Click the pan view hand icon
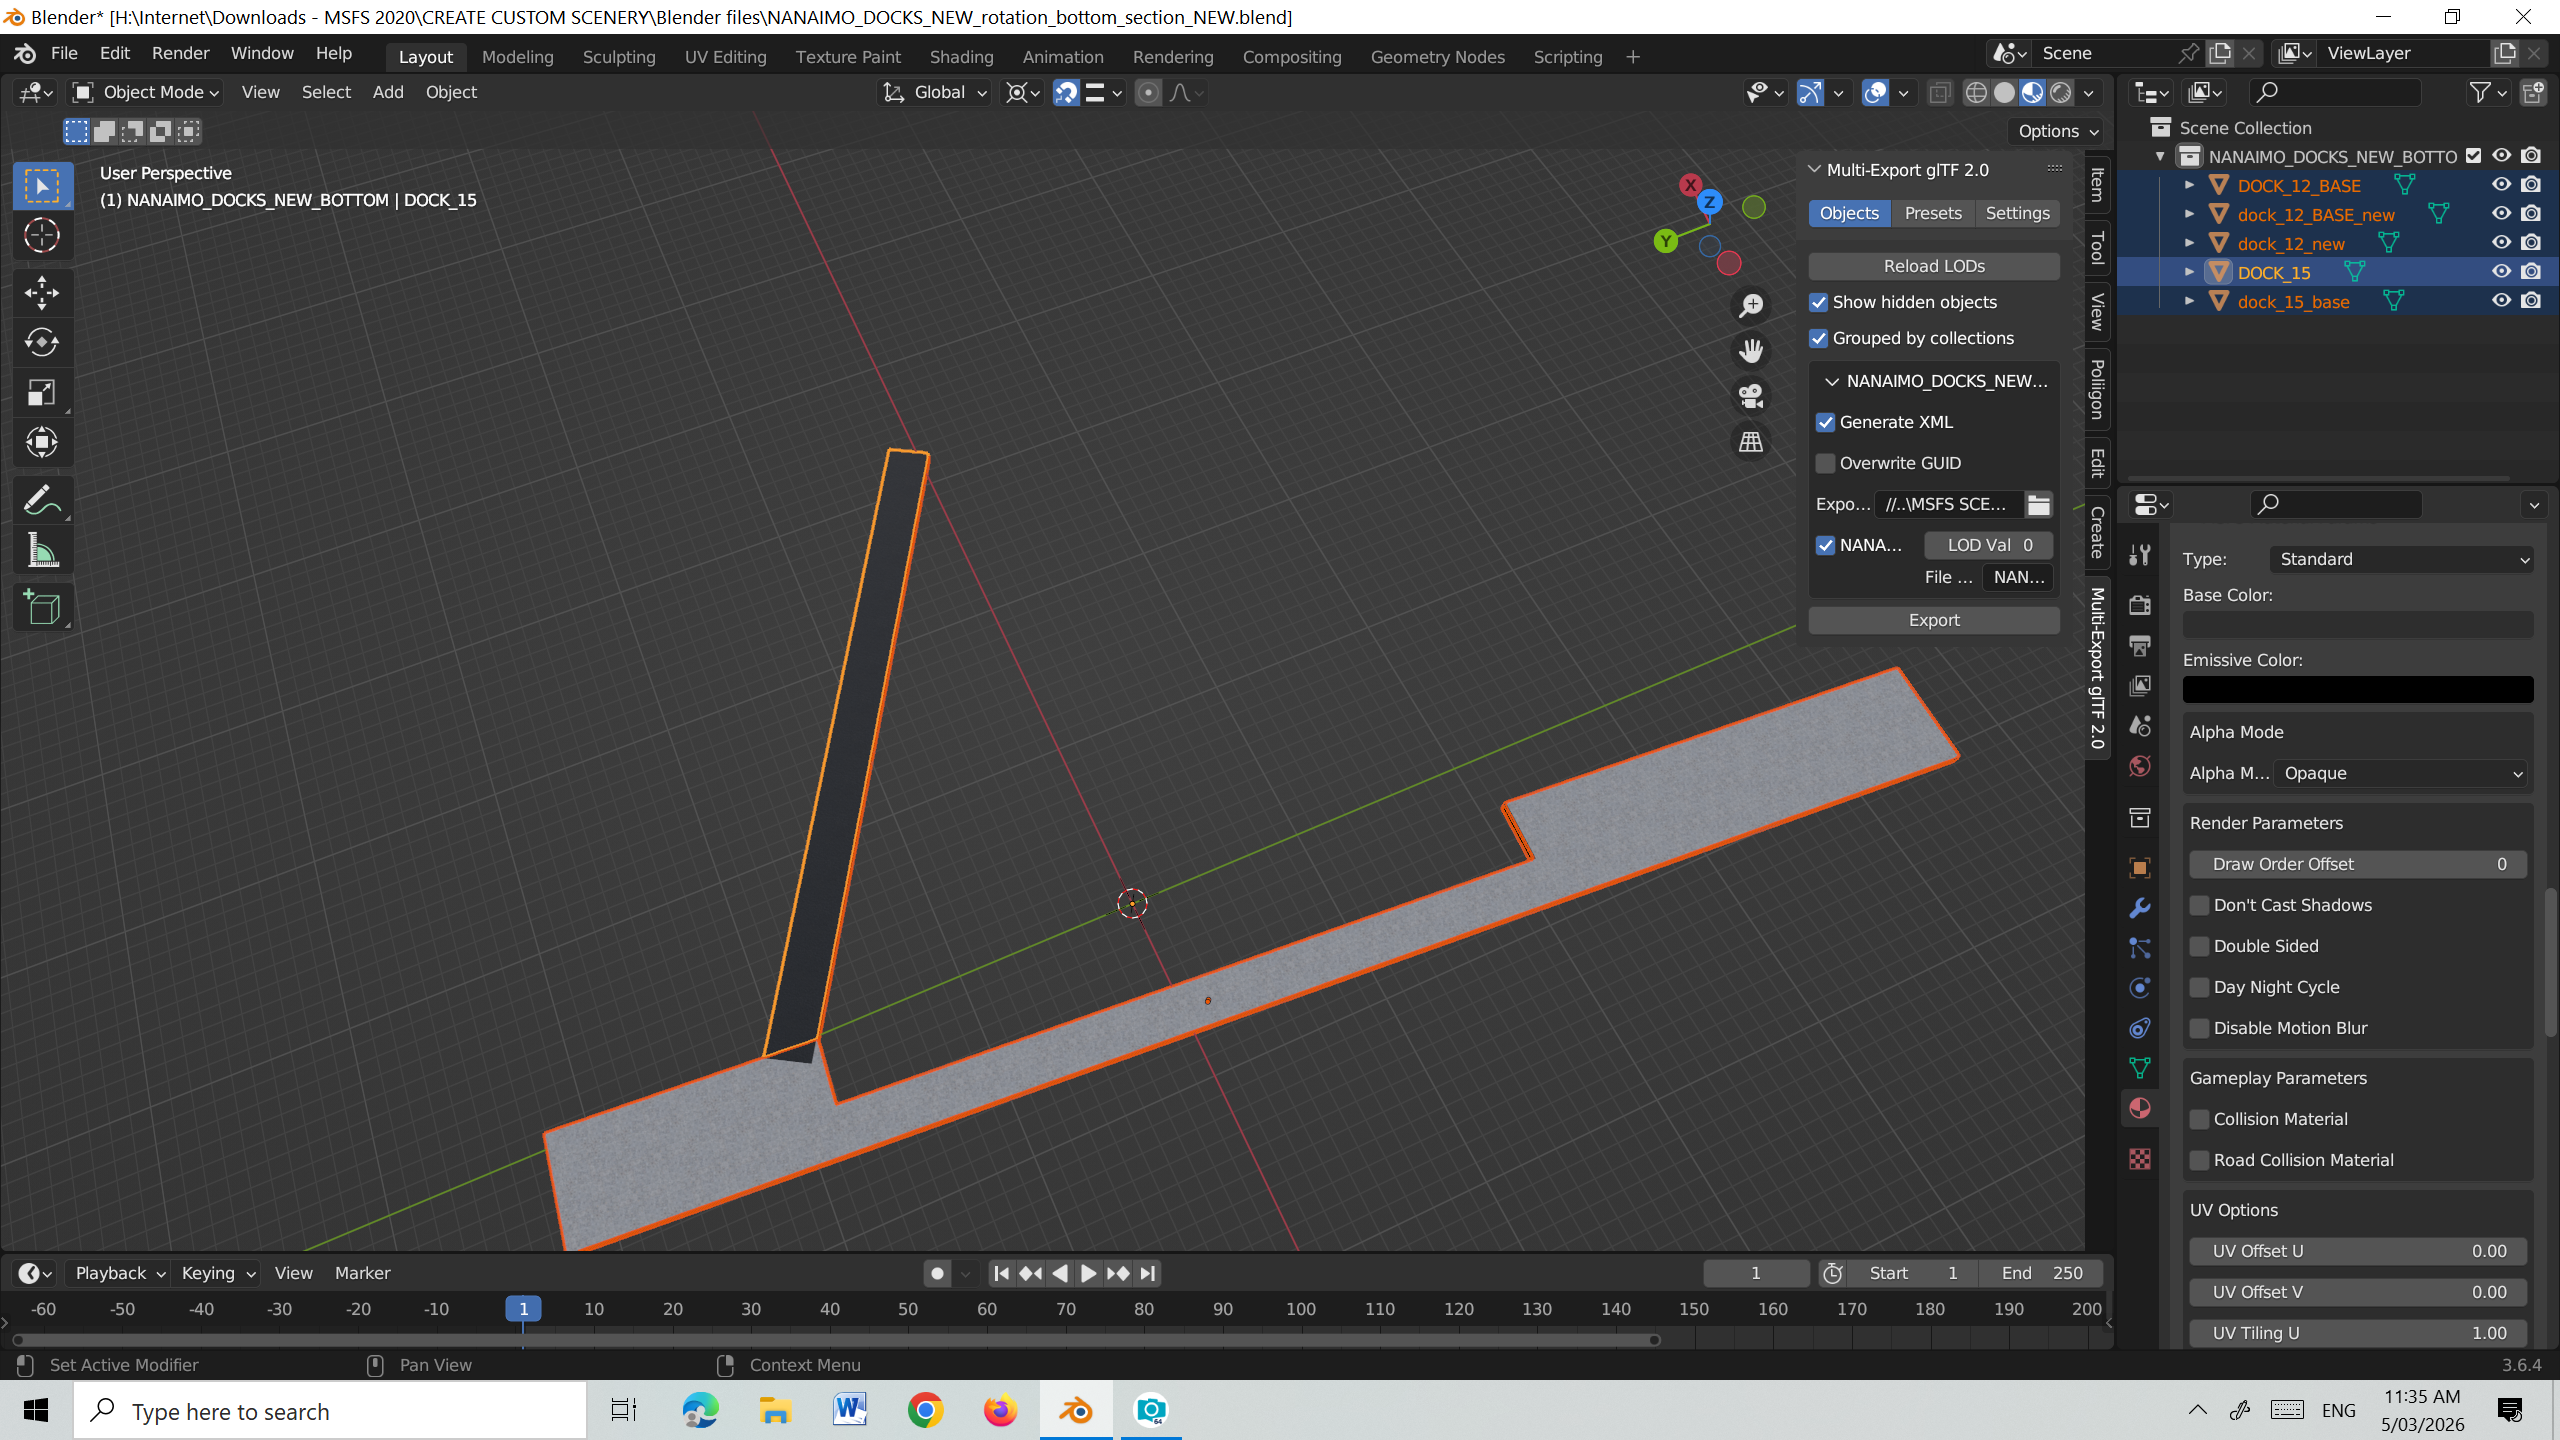 (x=1751, y=351)
